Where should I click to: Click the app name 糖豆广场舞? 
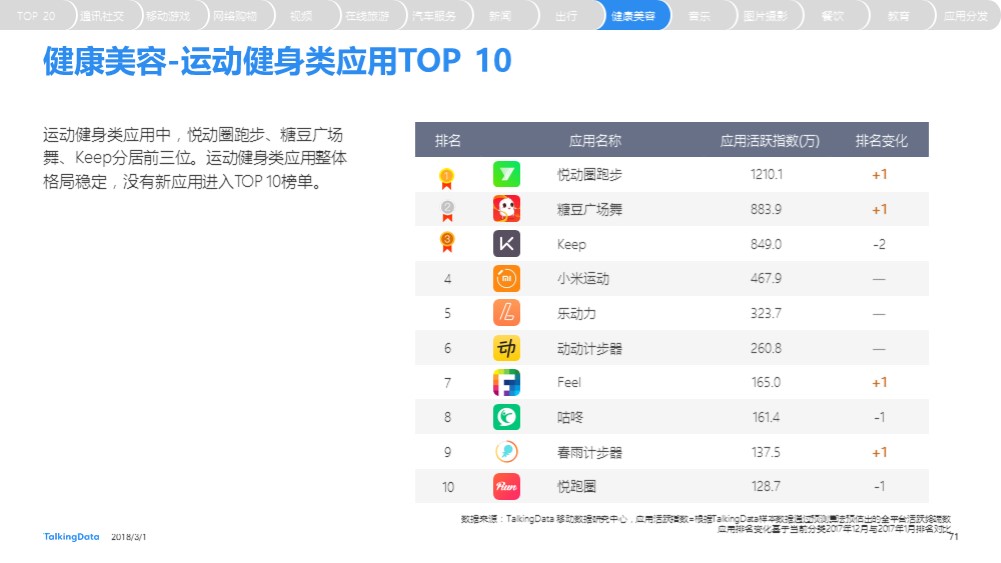pos(589,209)
